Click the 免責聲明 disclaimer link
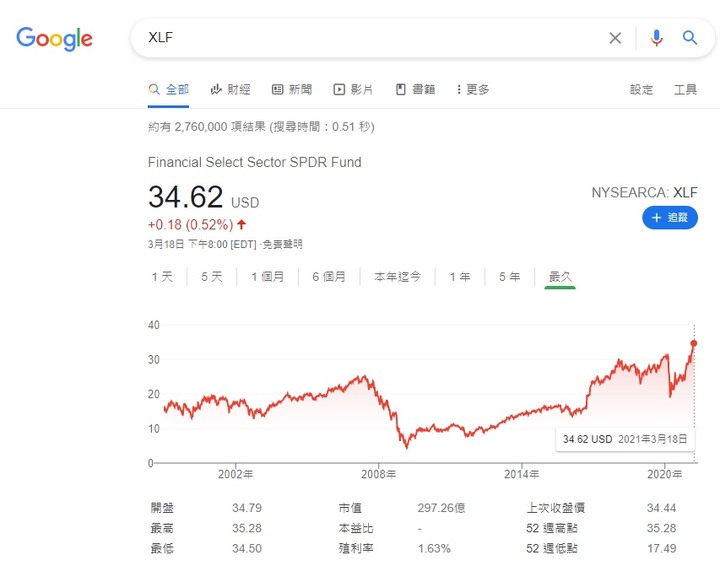 point(282,244)
